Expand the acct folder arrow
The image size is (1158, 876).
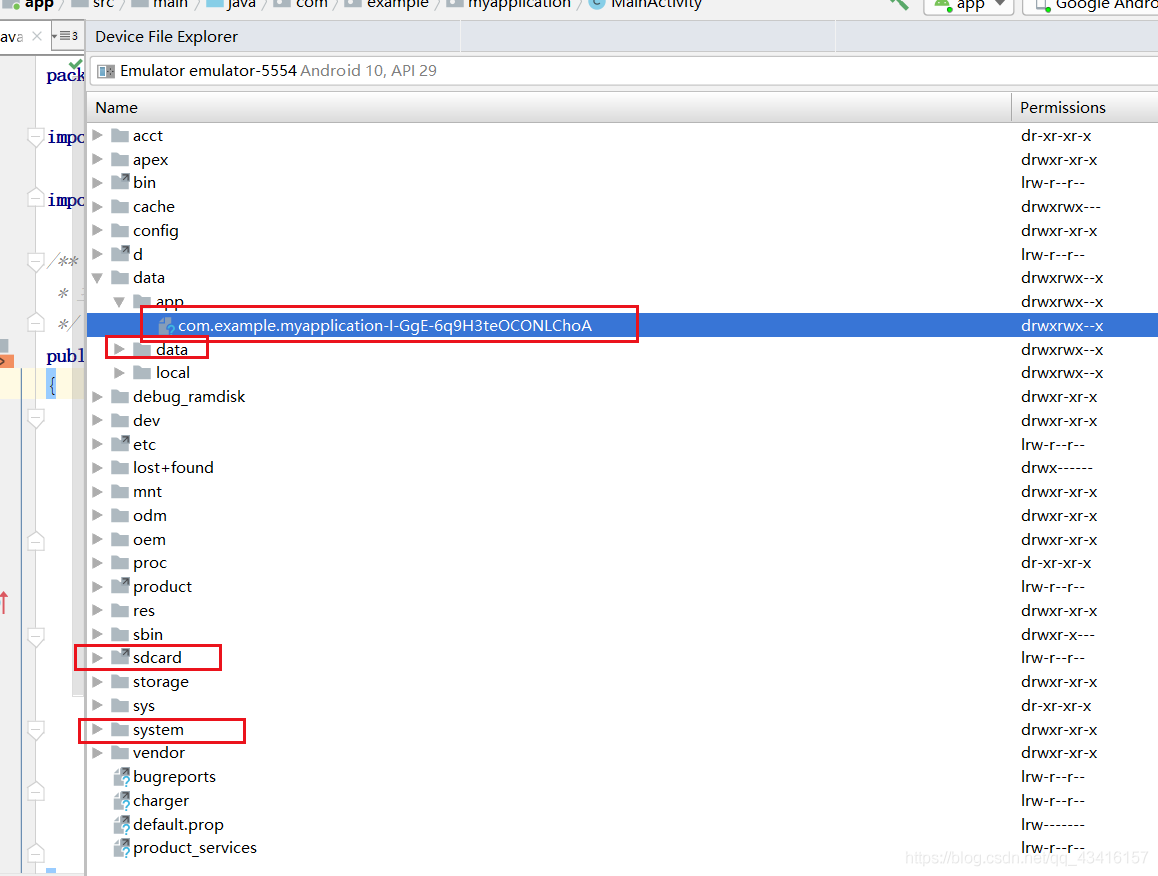[97, 135]
